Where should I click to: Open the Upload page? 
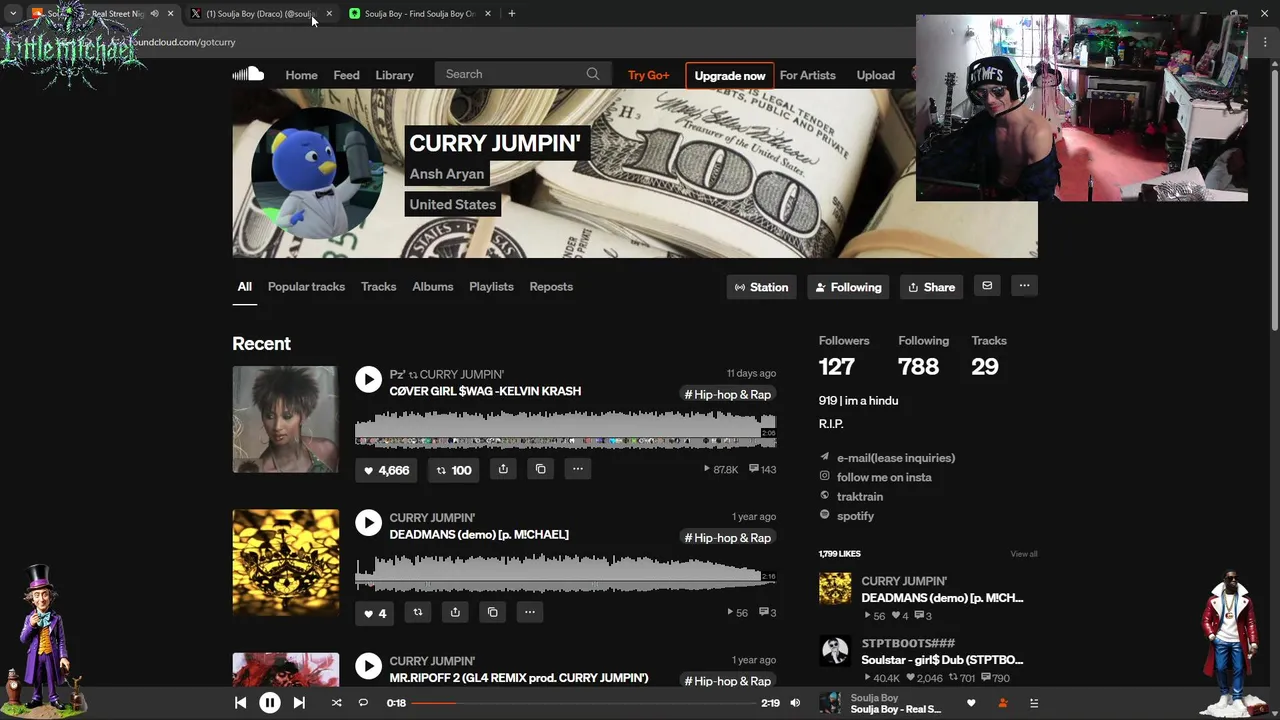(x=875, y=75)
